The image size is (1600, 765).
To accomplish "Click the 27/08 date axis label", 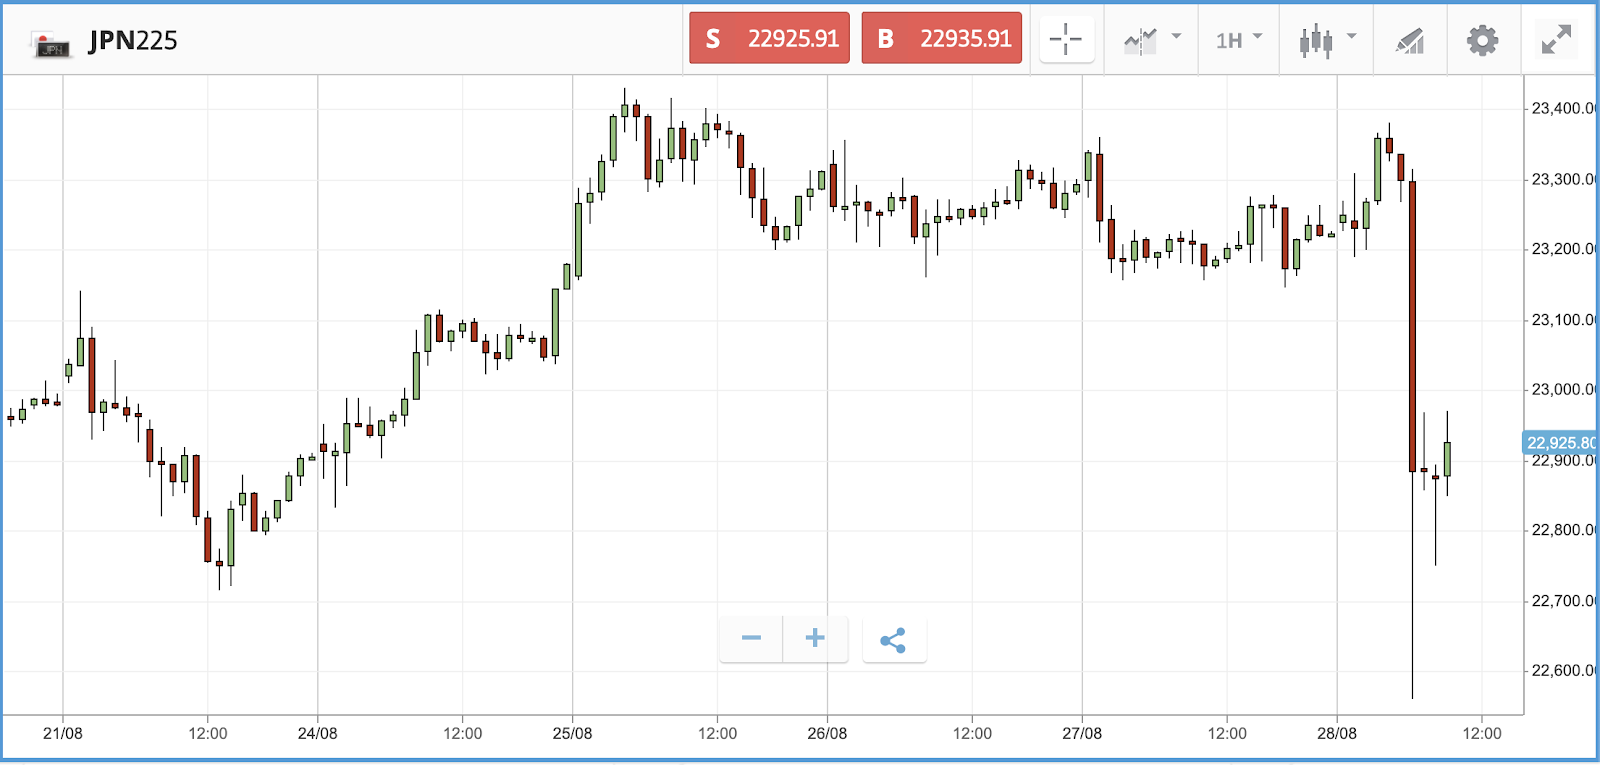I will (1082, 733).
